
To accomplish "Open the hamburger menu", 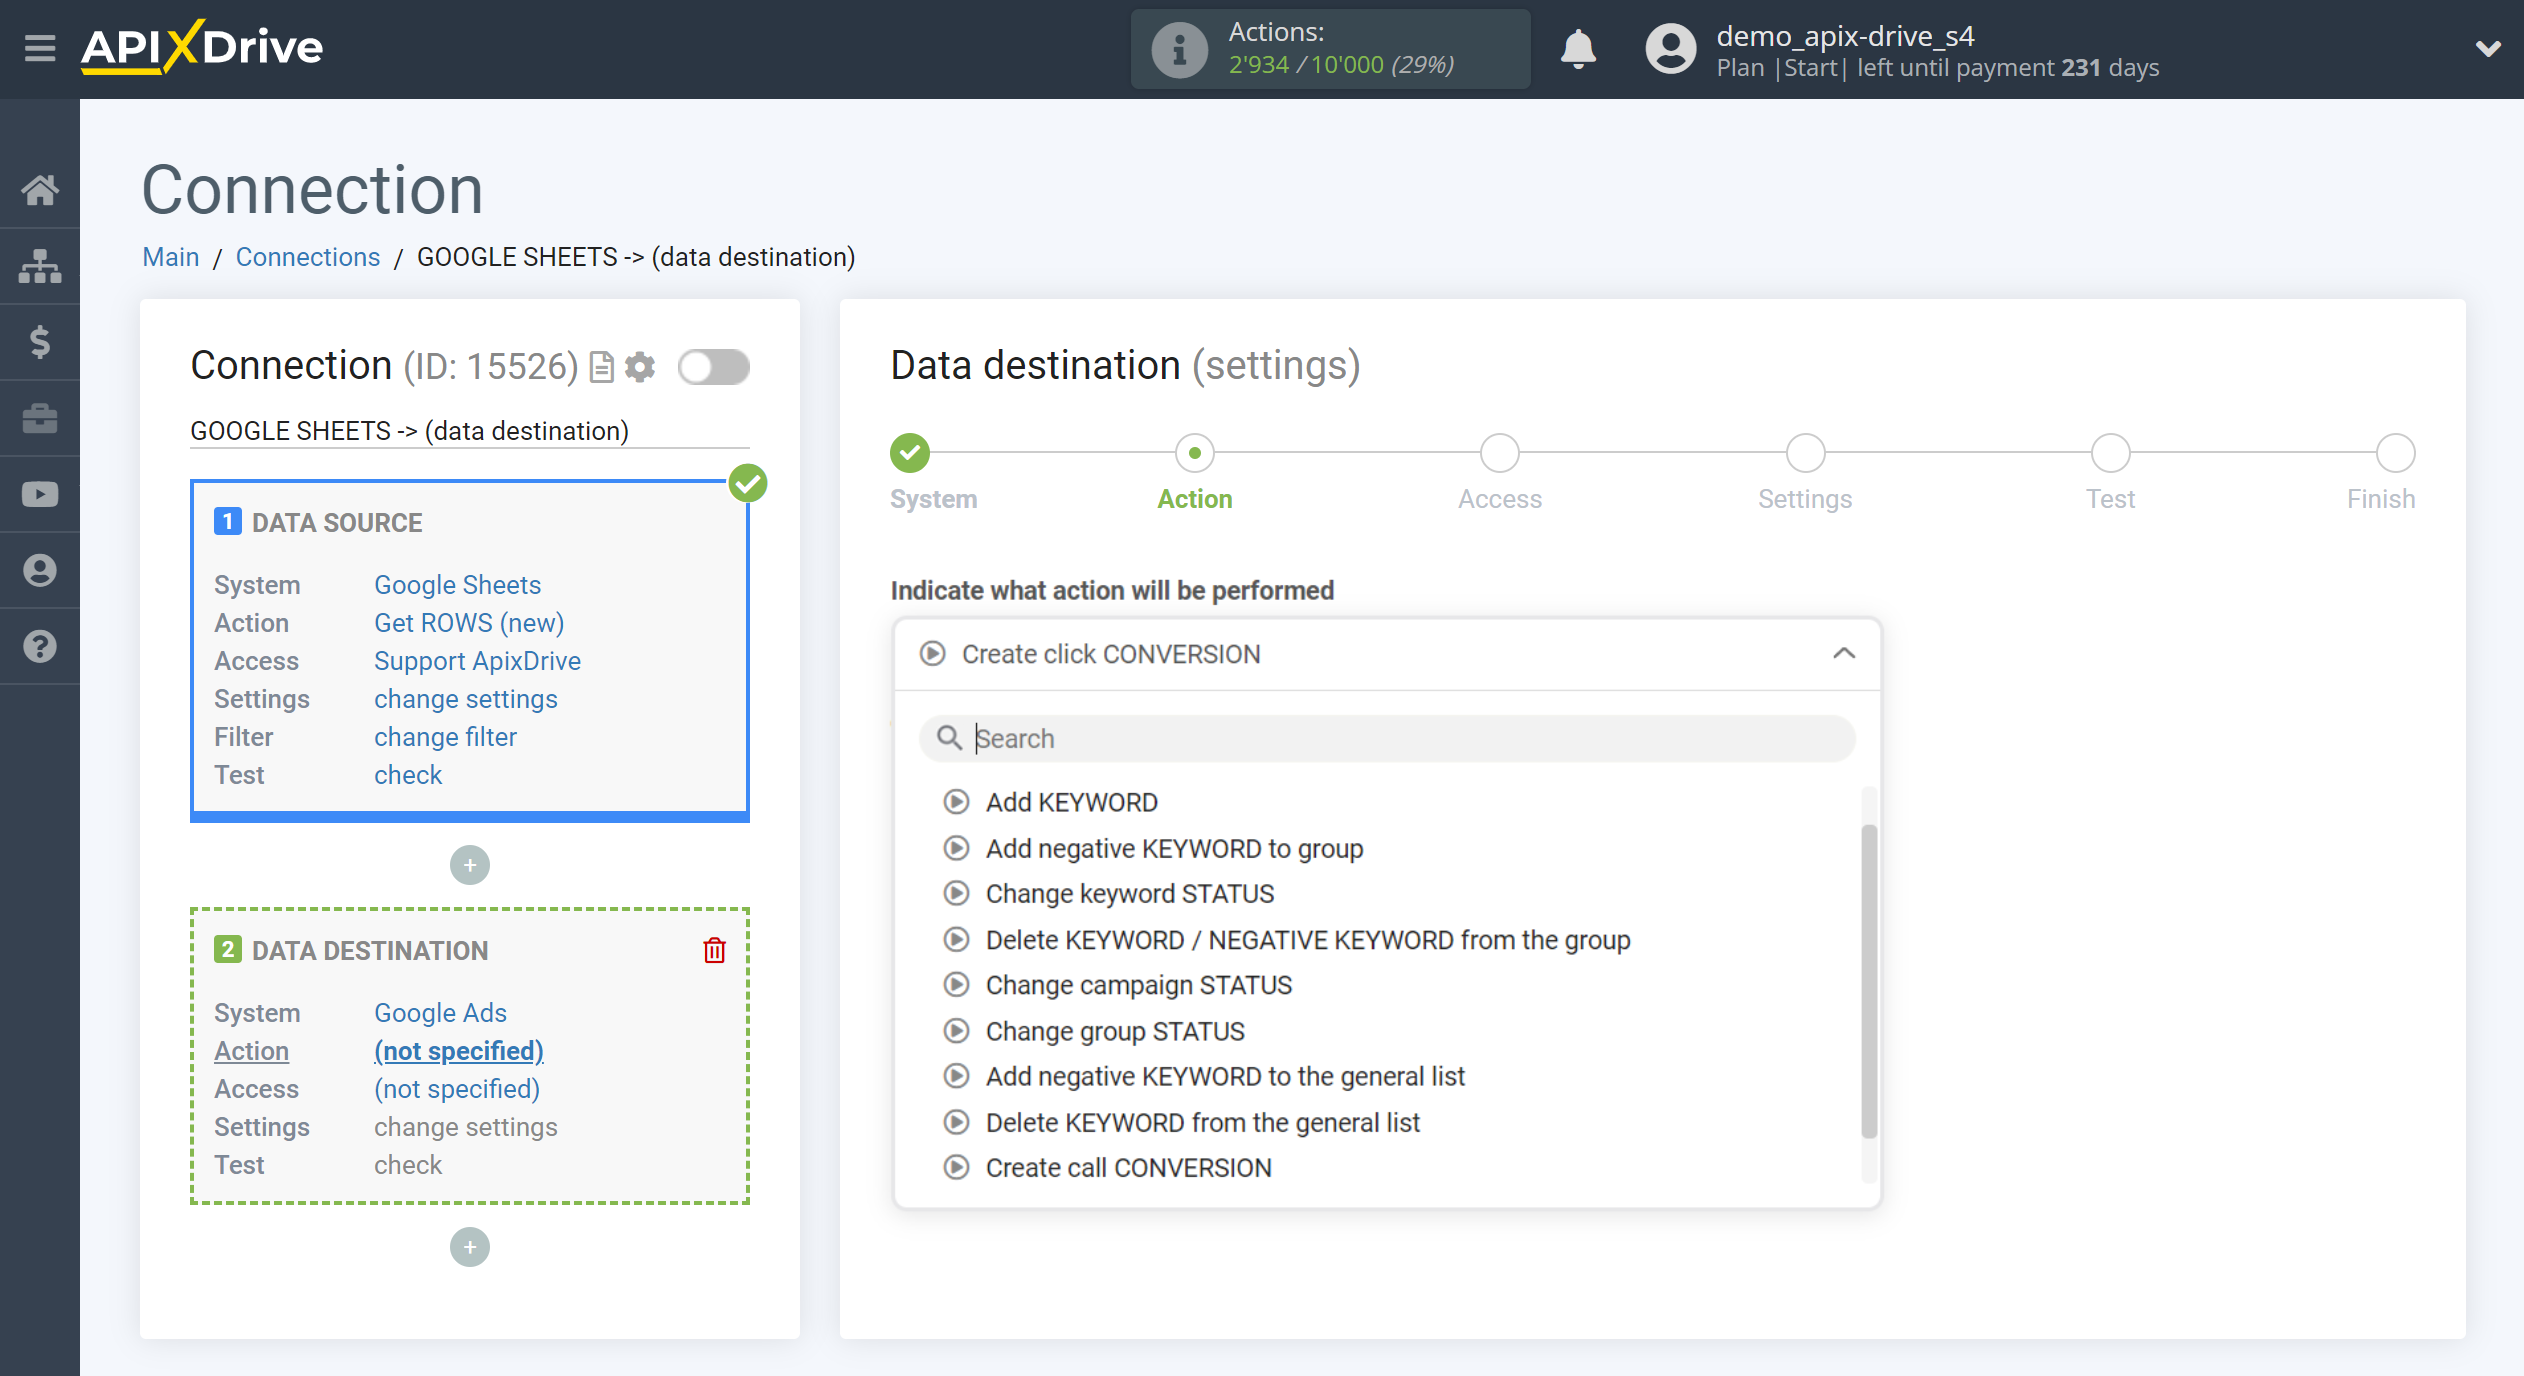I will click(x=40, y=47).
